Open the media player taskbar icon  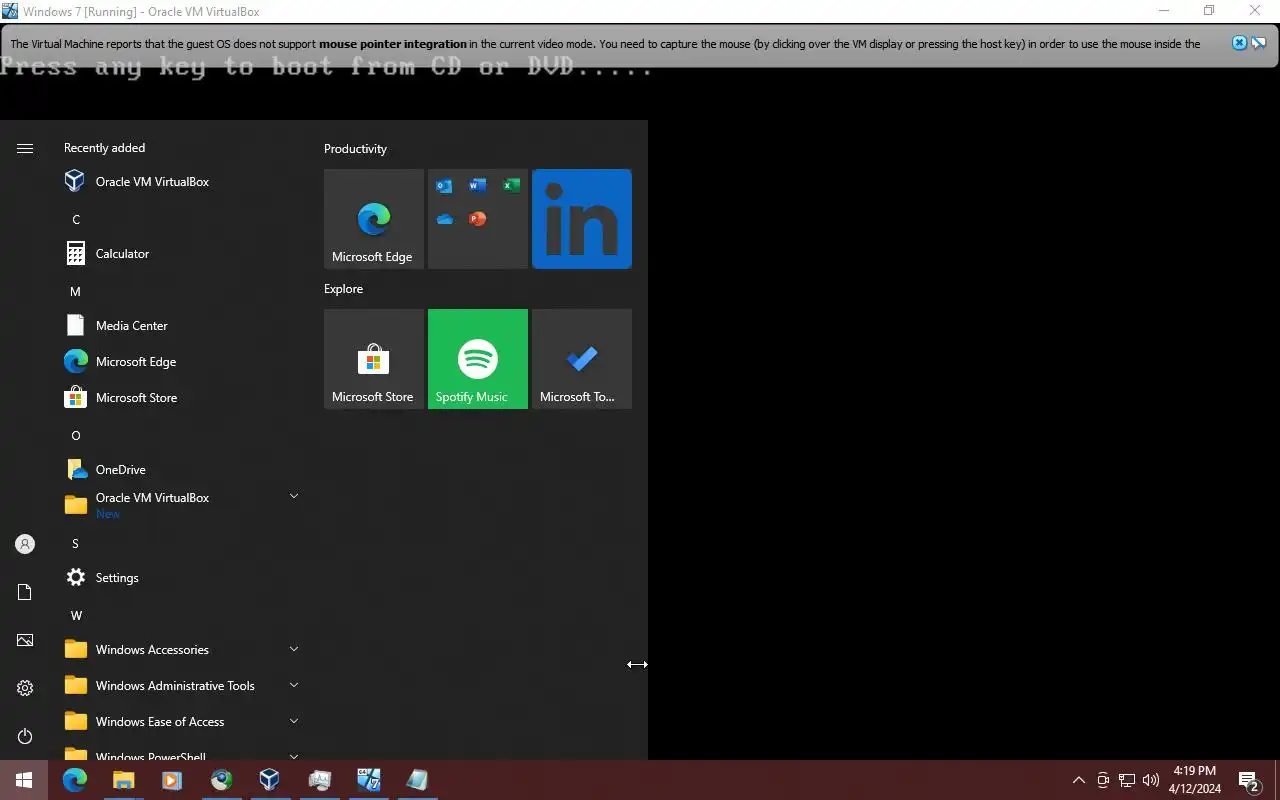[171, 780]
